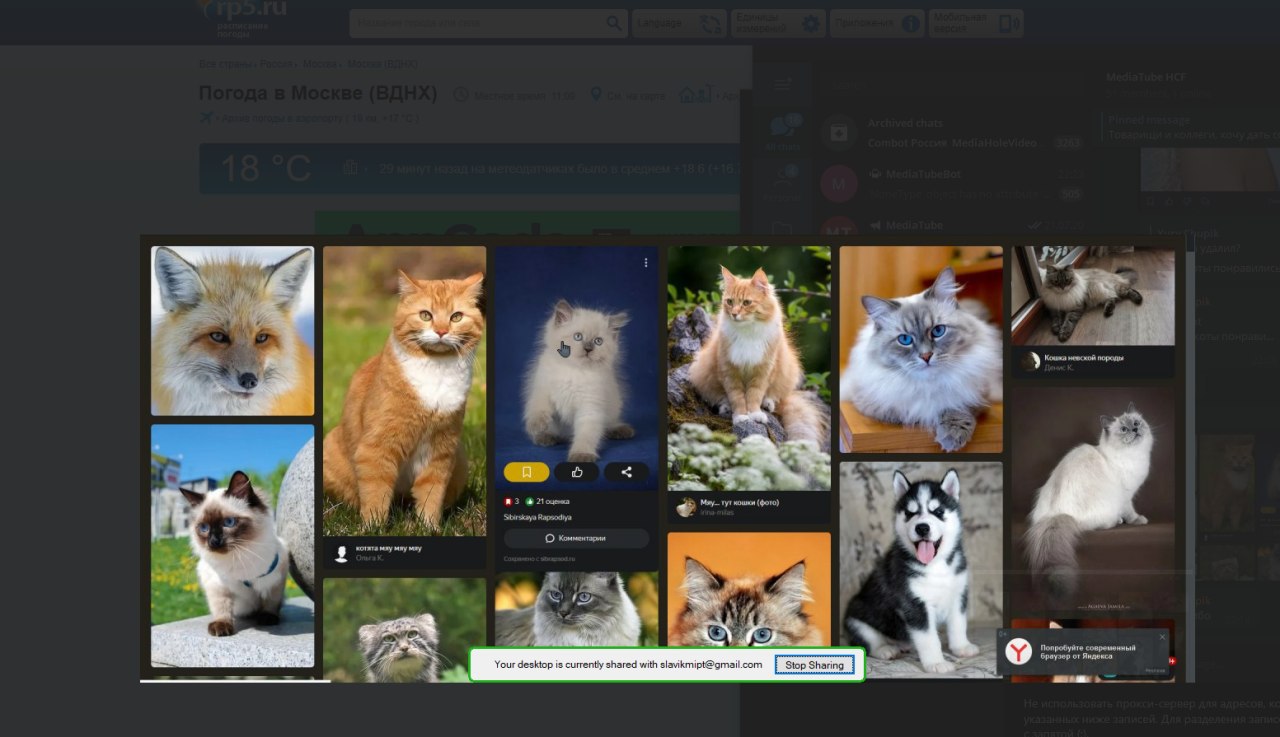Share the kitten image via share icon
This screenshot has width=1280, height=737.
pyautogui.click(x=627, y=472)
